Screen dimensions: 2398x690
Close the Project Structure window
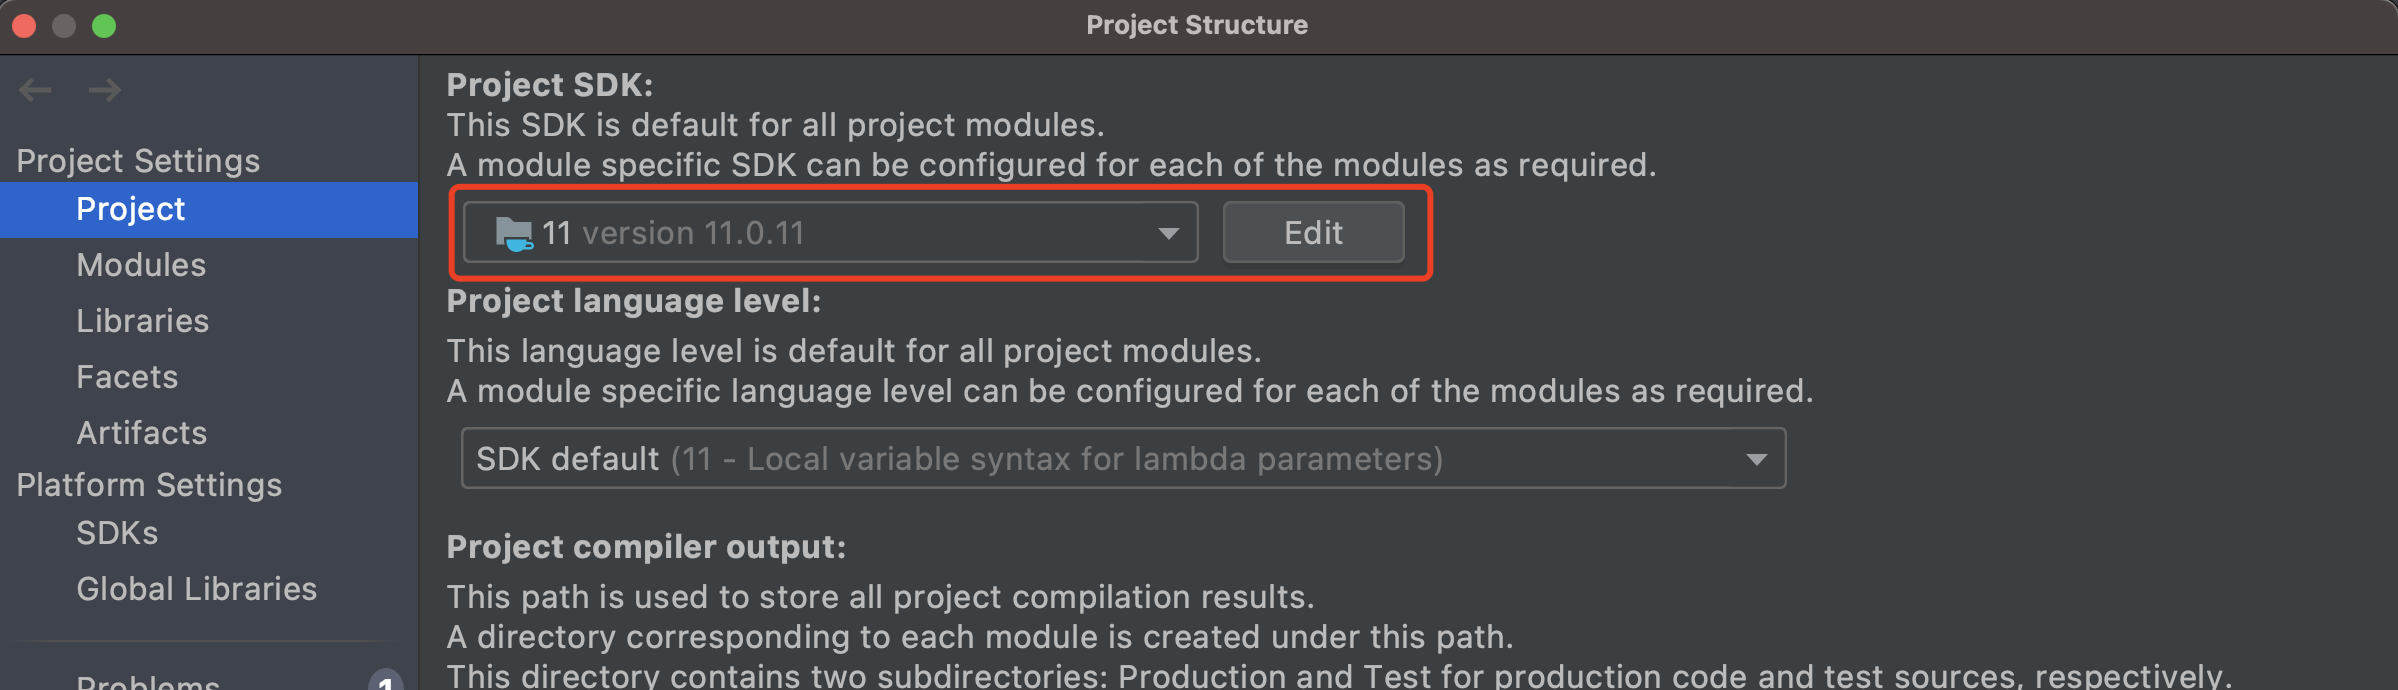[25, 26]
